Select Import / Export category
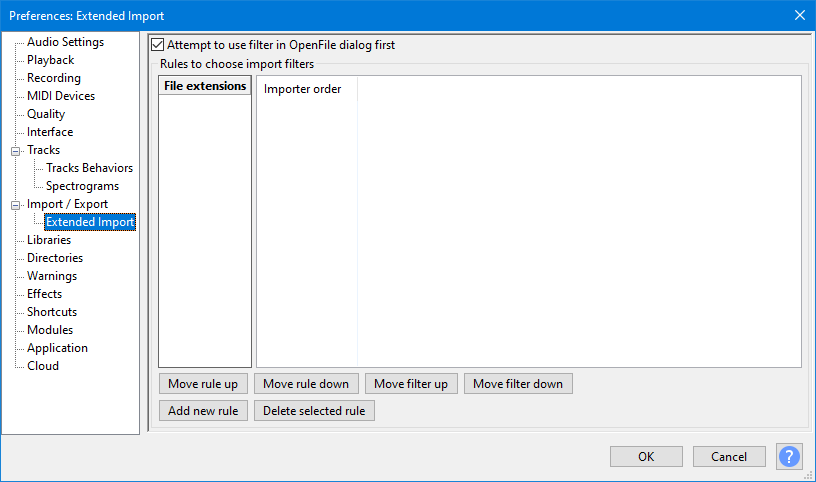The height and width of the screenshot is (482, 816). coord(68,204)
